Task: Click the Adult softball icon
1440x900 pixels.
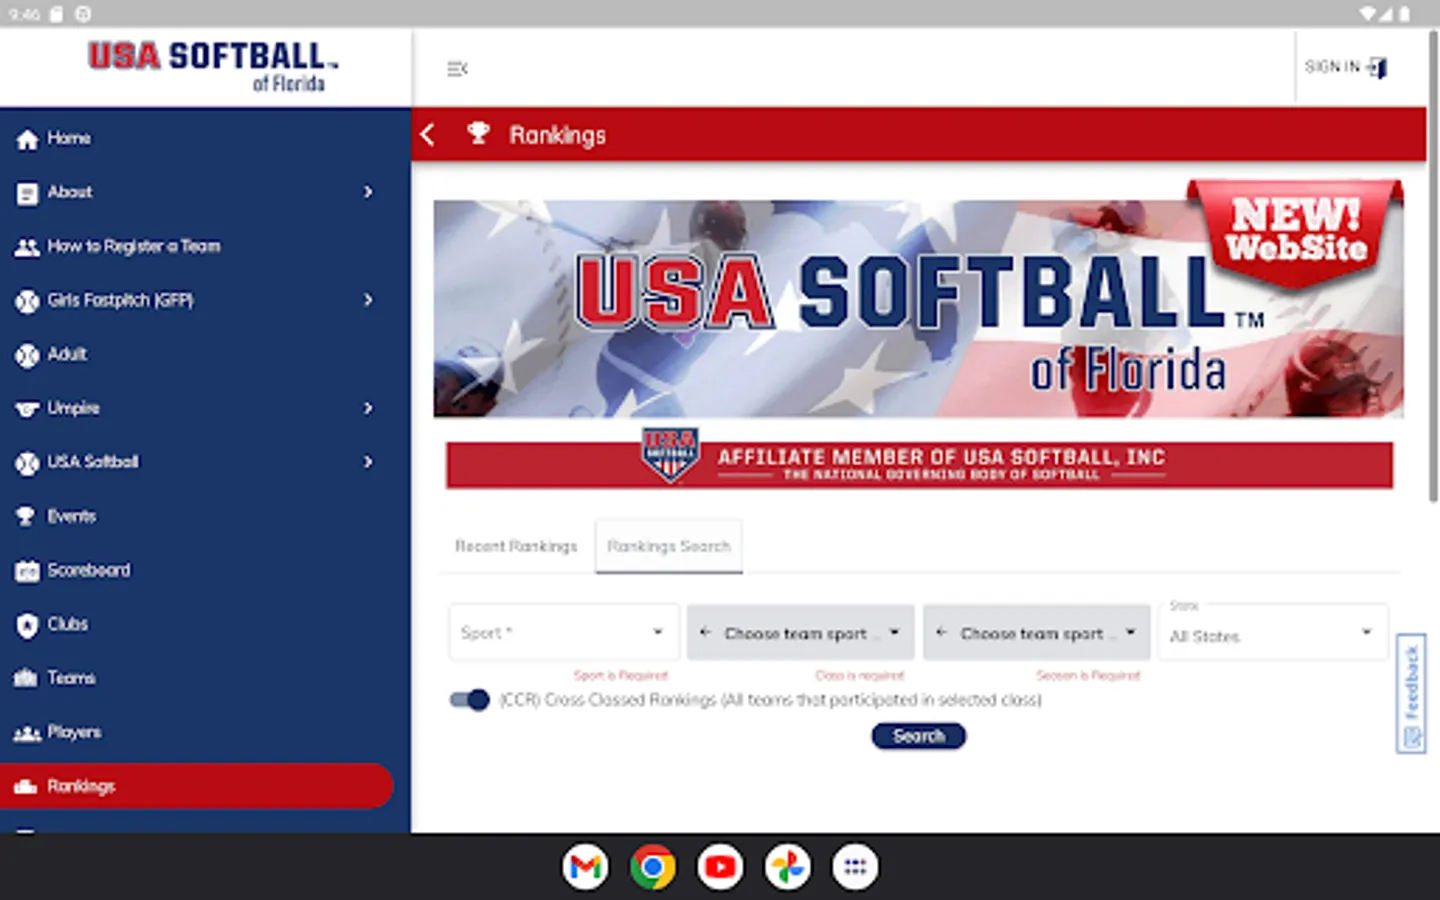Action: (27, 355)
